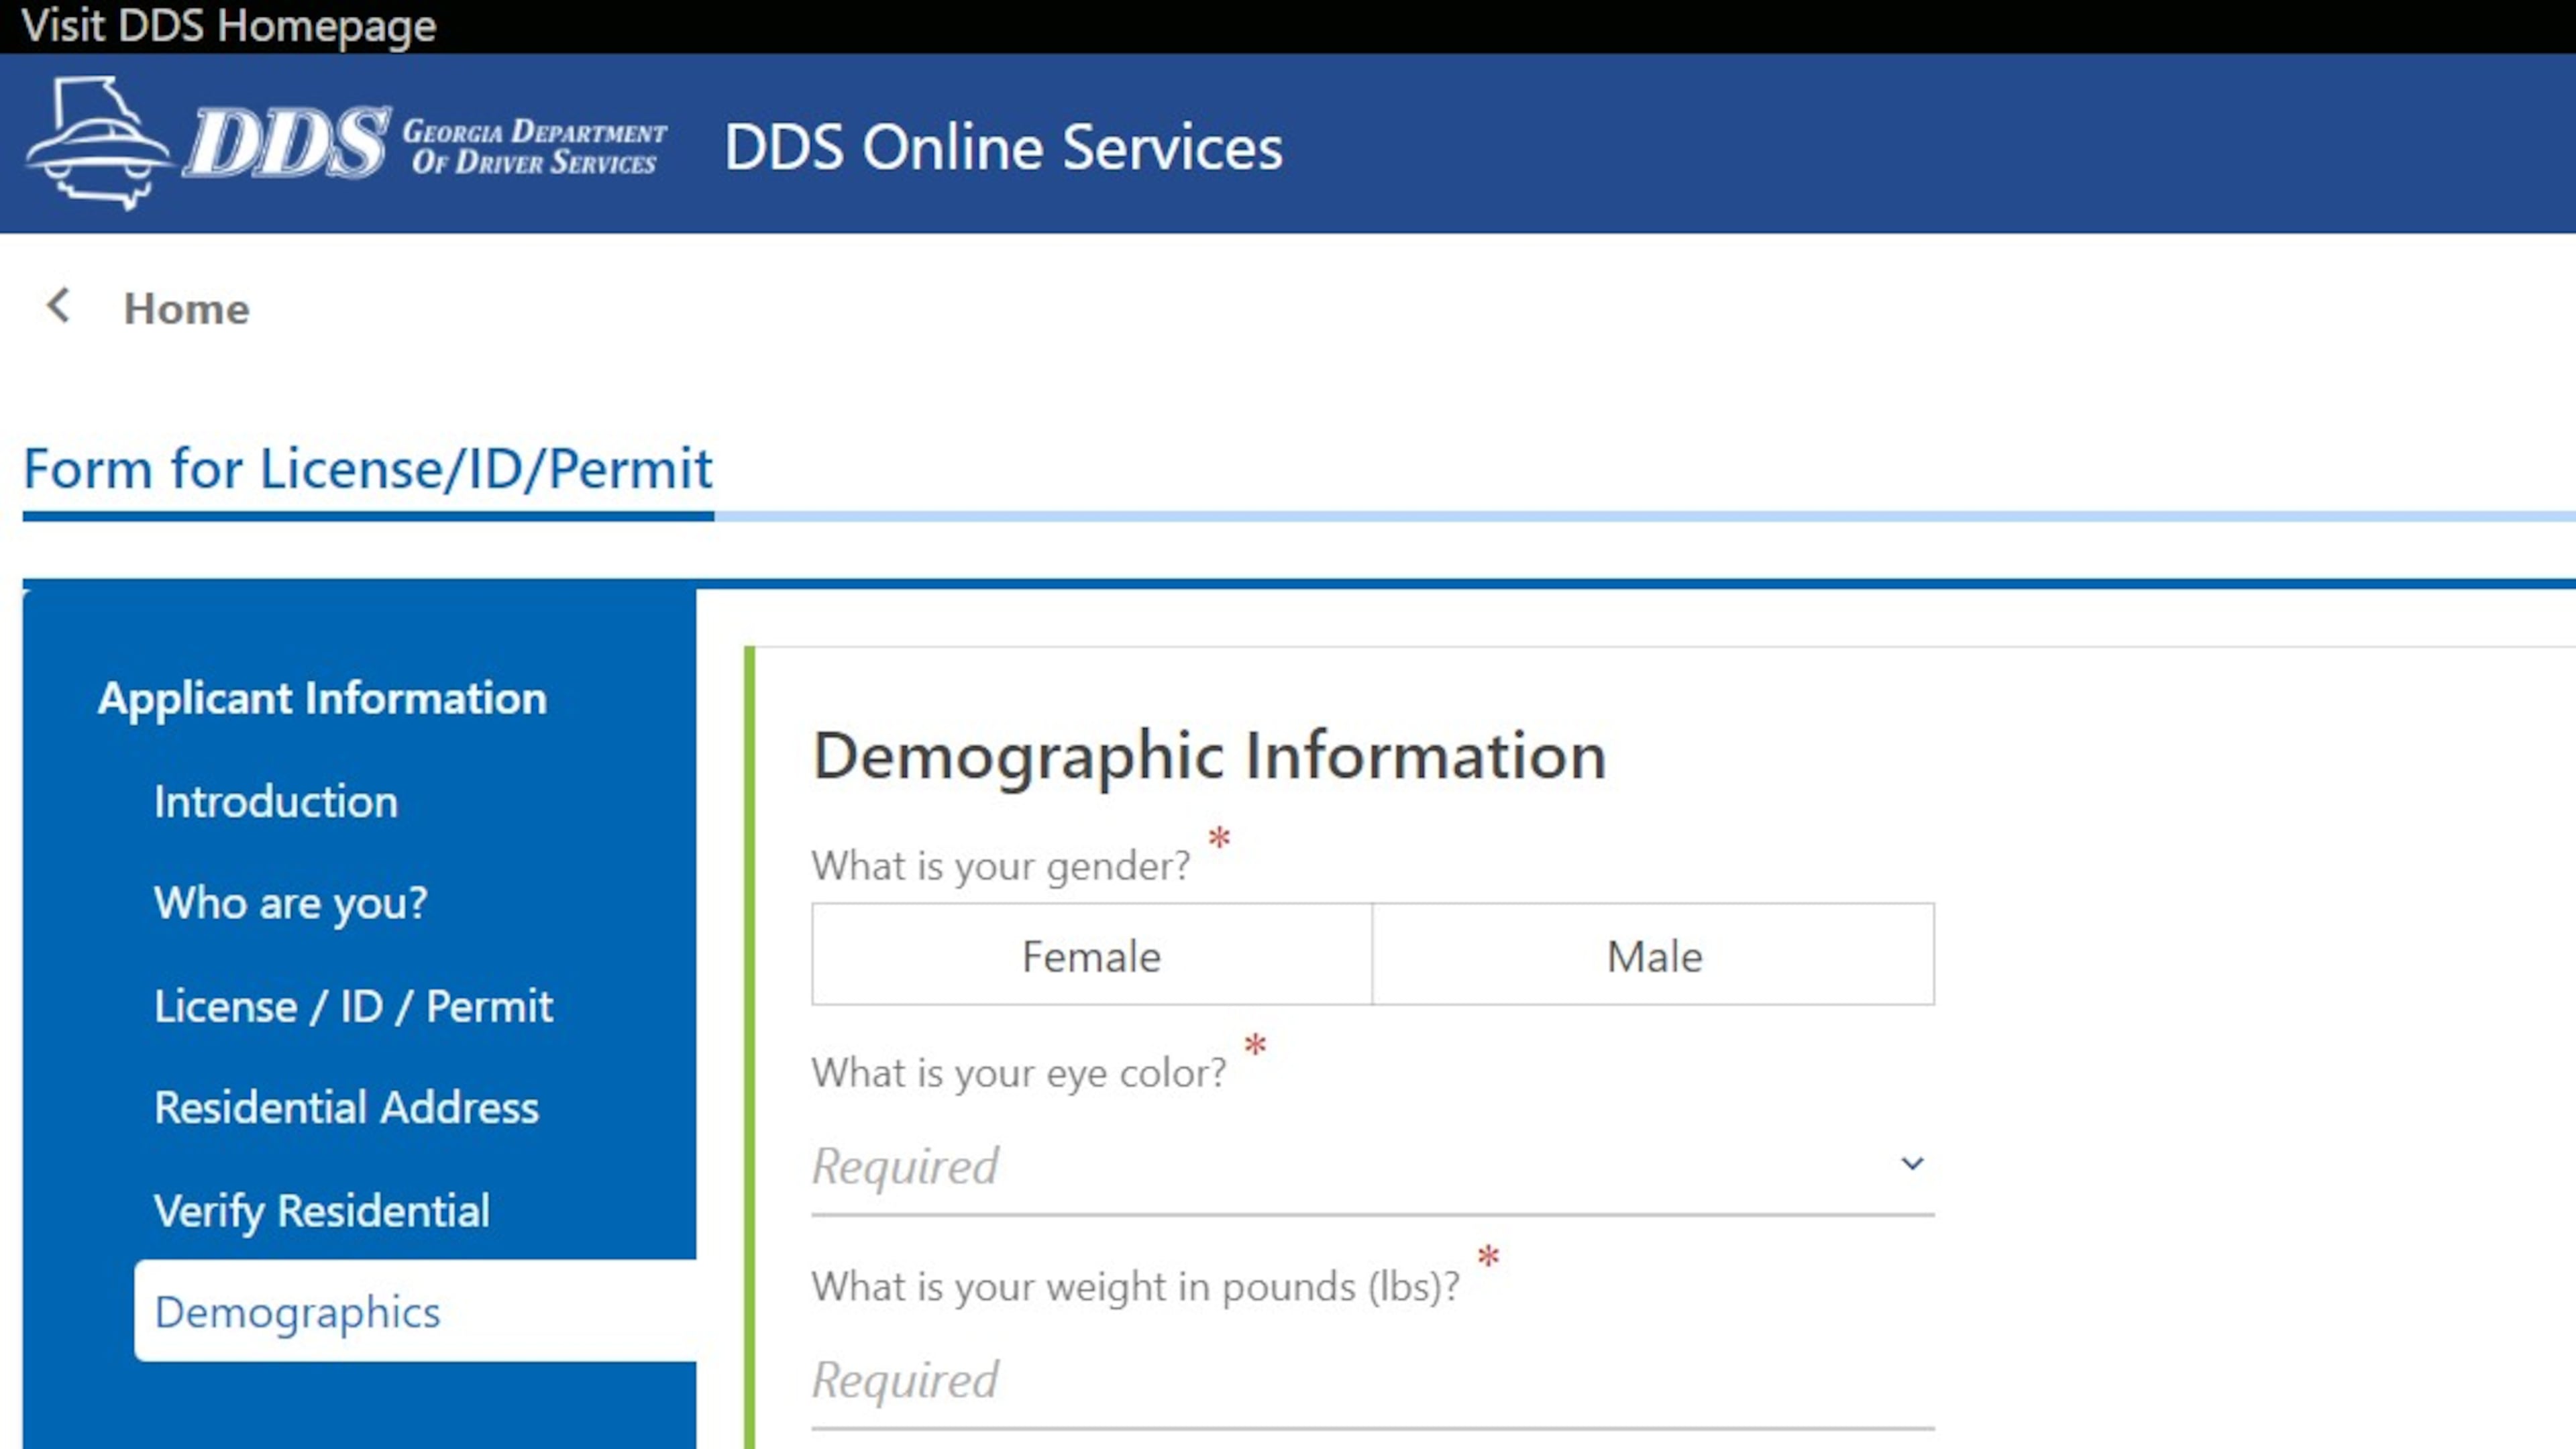This screenshot has height=1449, width=2576.
Task: Select the License / ID / Permit step
Action: [354, 1006]
